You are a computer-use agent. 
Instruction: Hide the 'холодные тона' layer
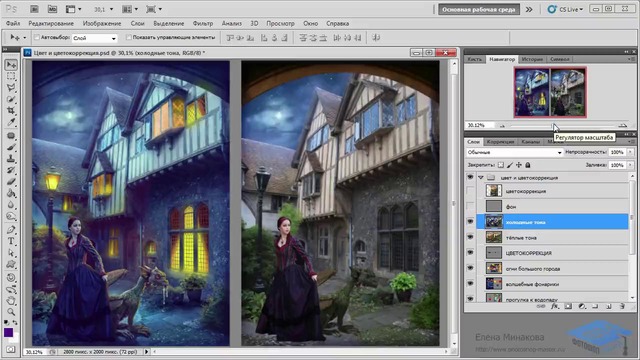point(470,222)
